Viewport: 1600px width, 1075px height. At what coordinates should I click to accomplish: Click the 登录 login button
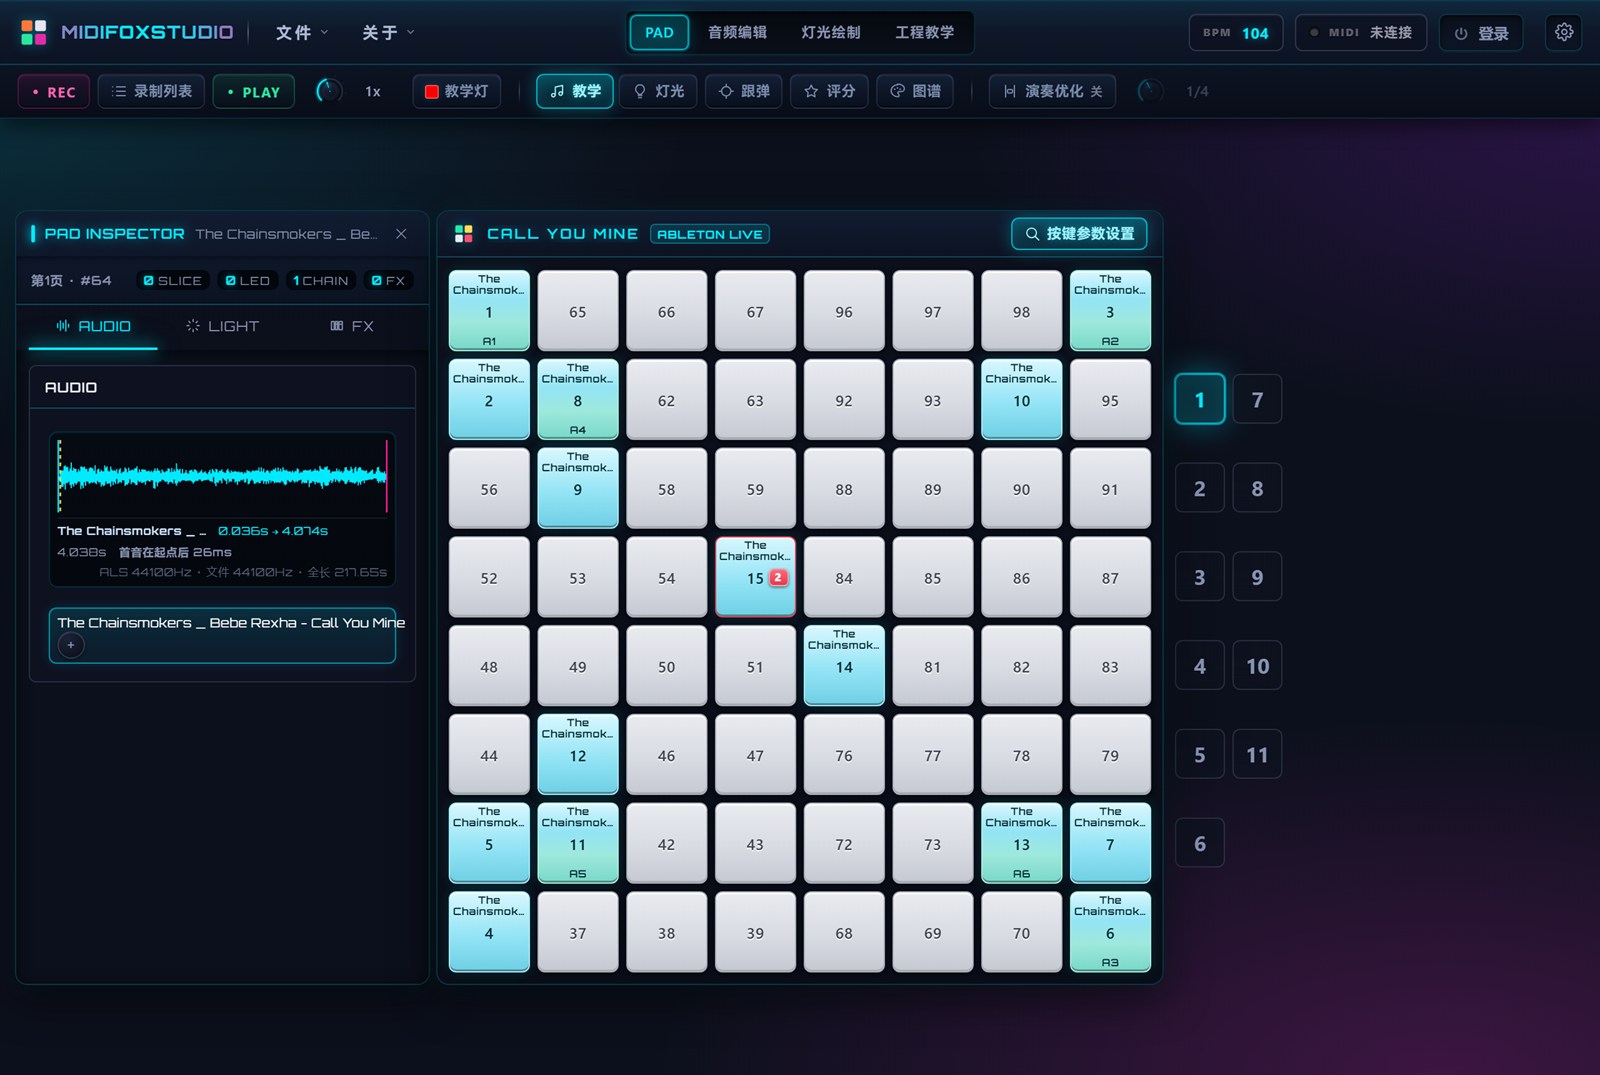[1481, 33]
